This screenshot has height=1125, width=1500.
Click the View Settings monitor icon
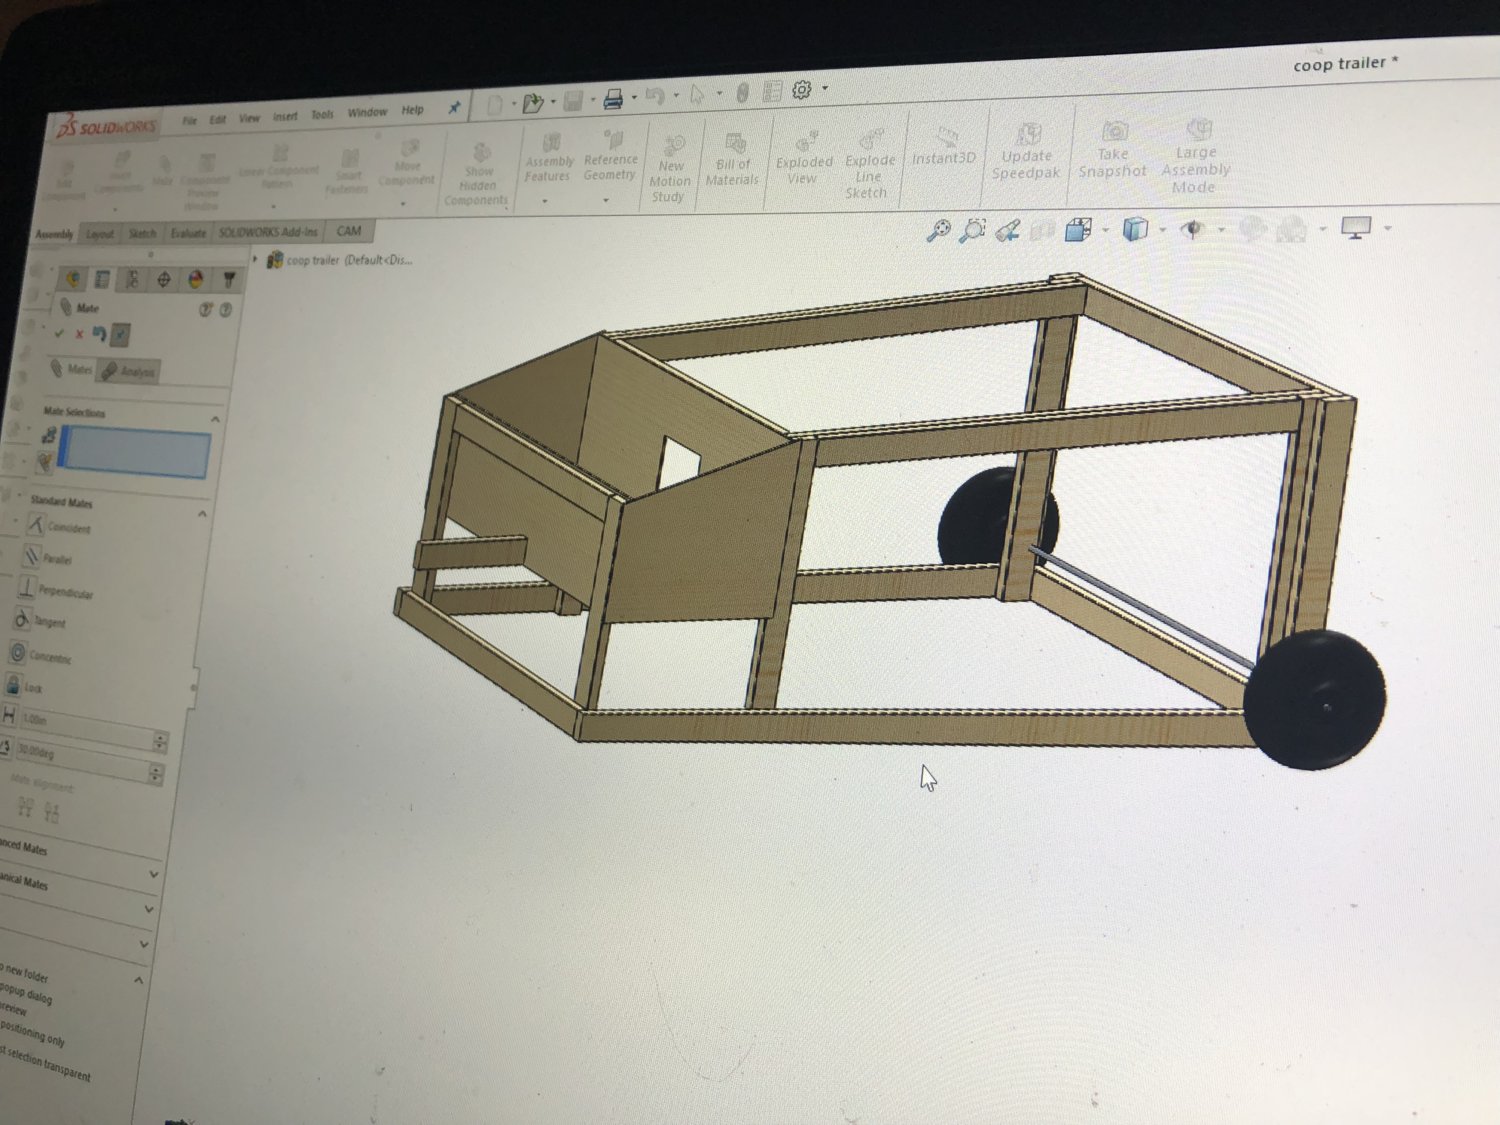coord(1356,228)
